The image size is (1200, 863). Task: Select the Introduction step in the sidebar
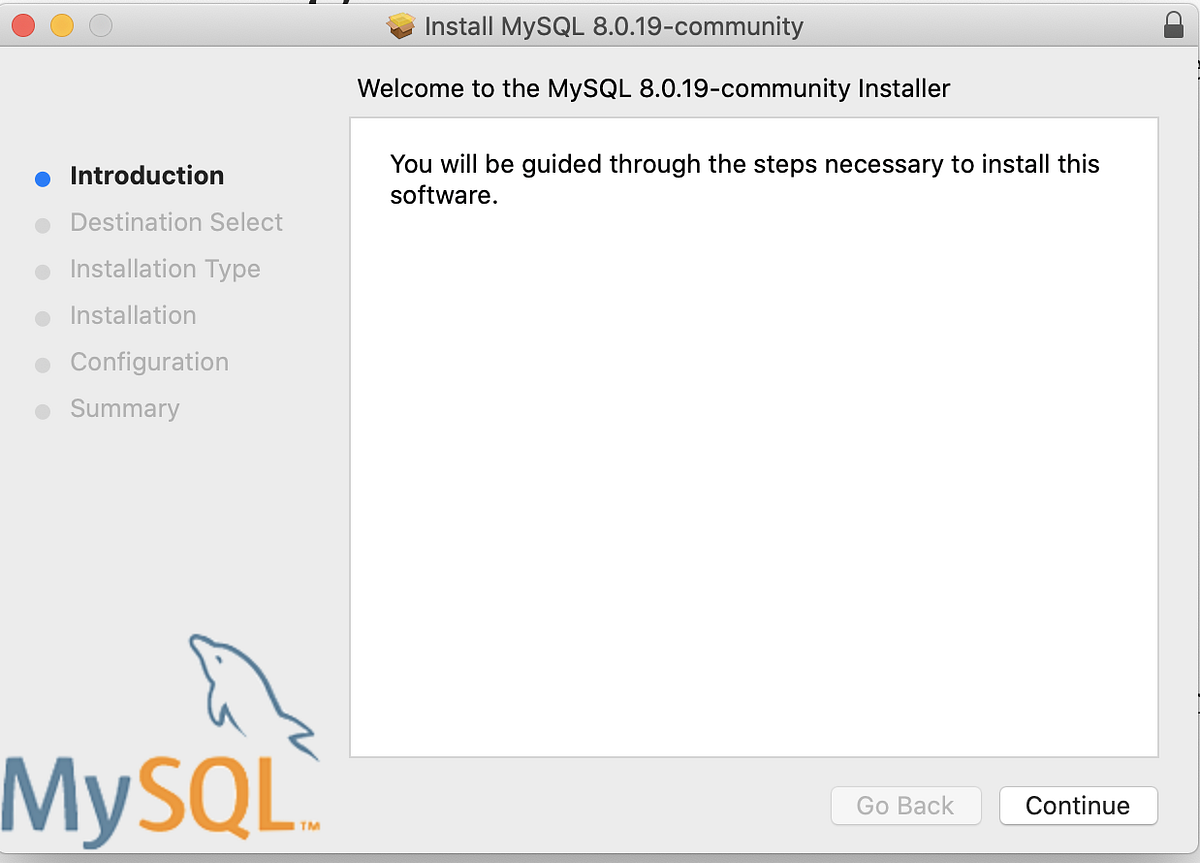[147, 176]
